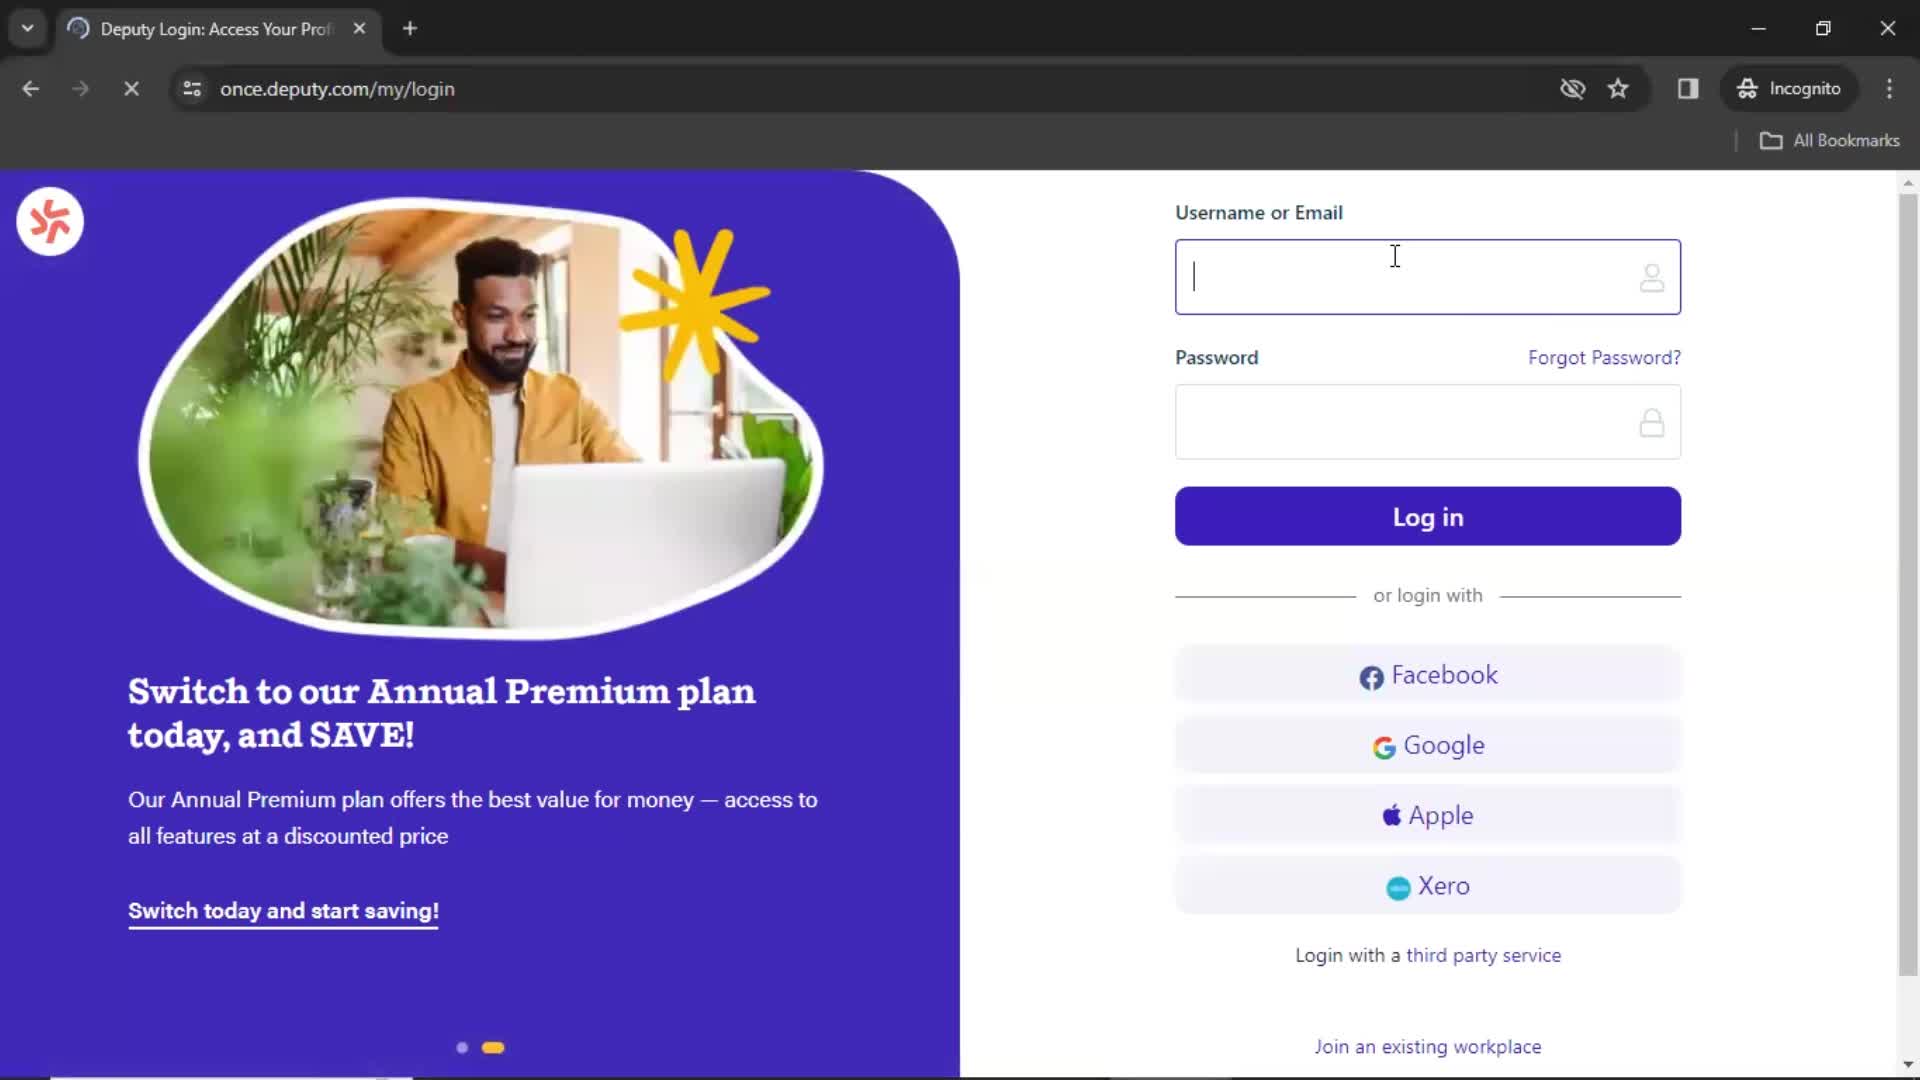Click the eye-slash privacy icon in address bar
1920x1080 pixels.
pyautogui.click(x=1573, y=88)
